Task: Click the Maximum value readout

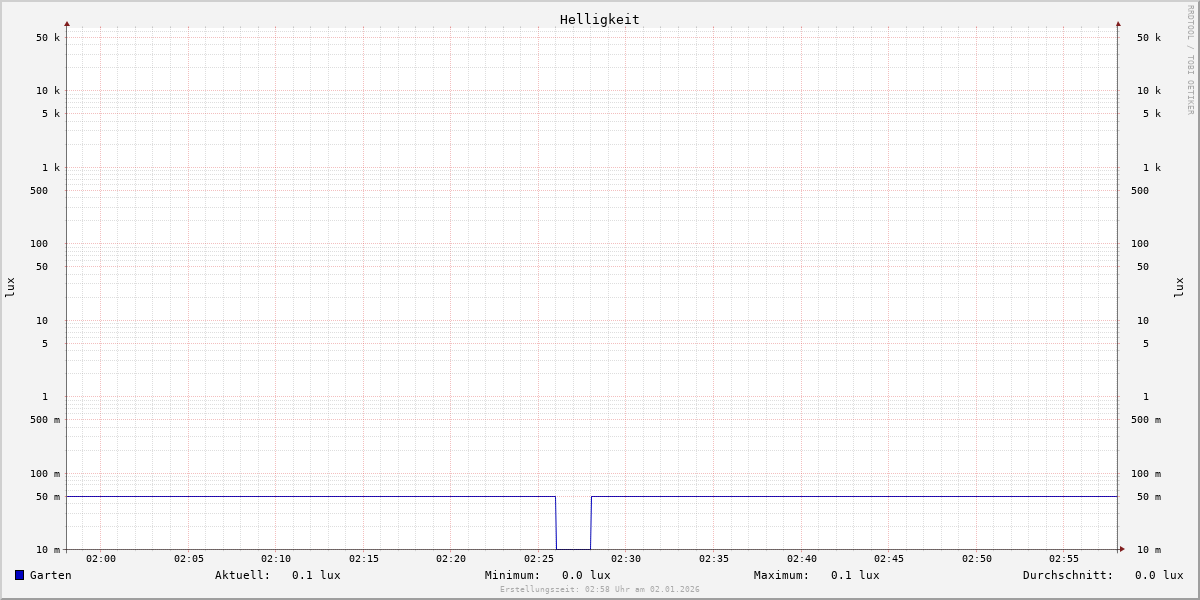Action: pyautogui.click(x=855, y=575)
